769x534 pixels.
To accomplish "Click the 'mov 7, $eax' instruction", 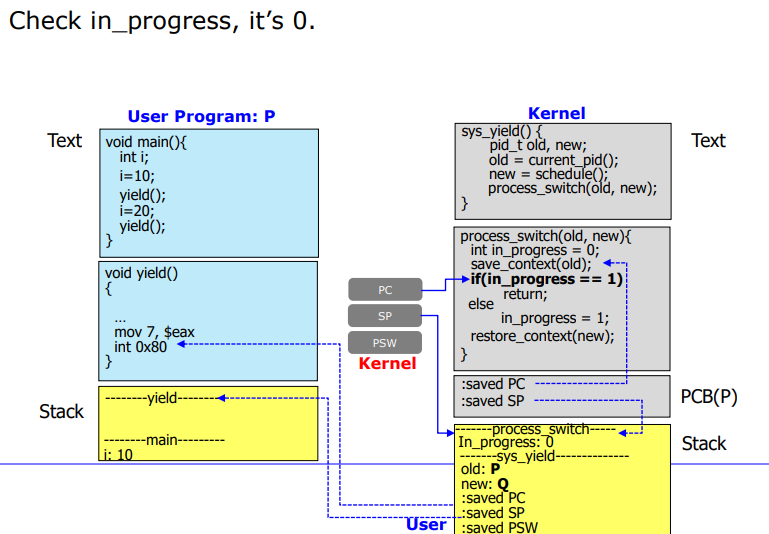I will 154,332.
